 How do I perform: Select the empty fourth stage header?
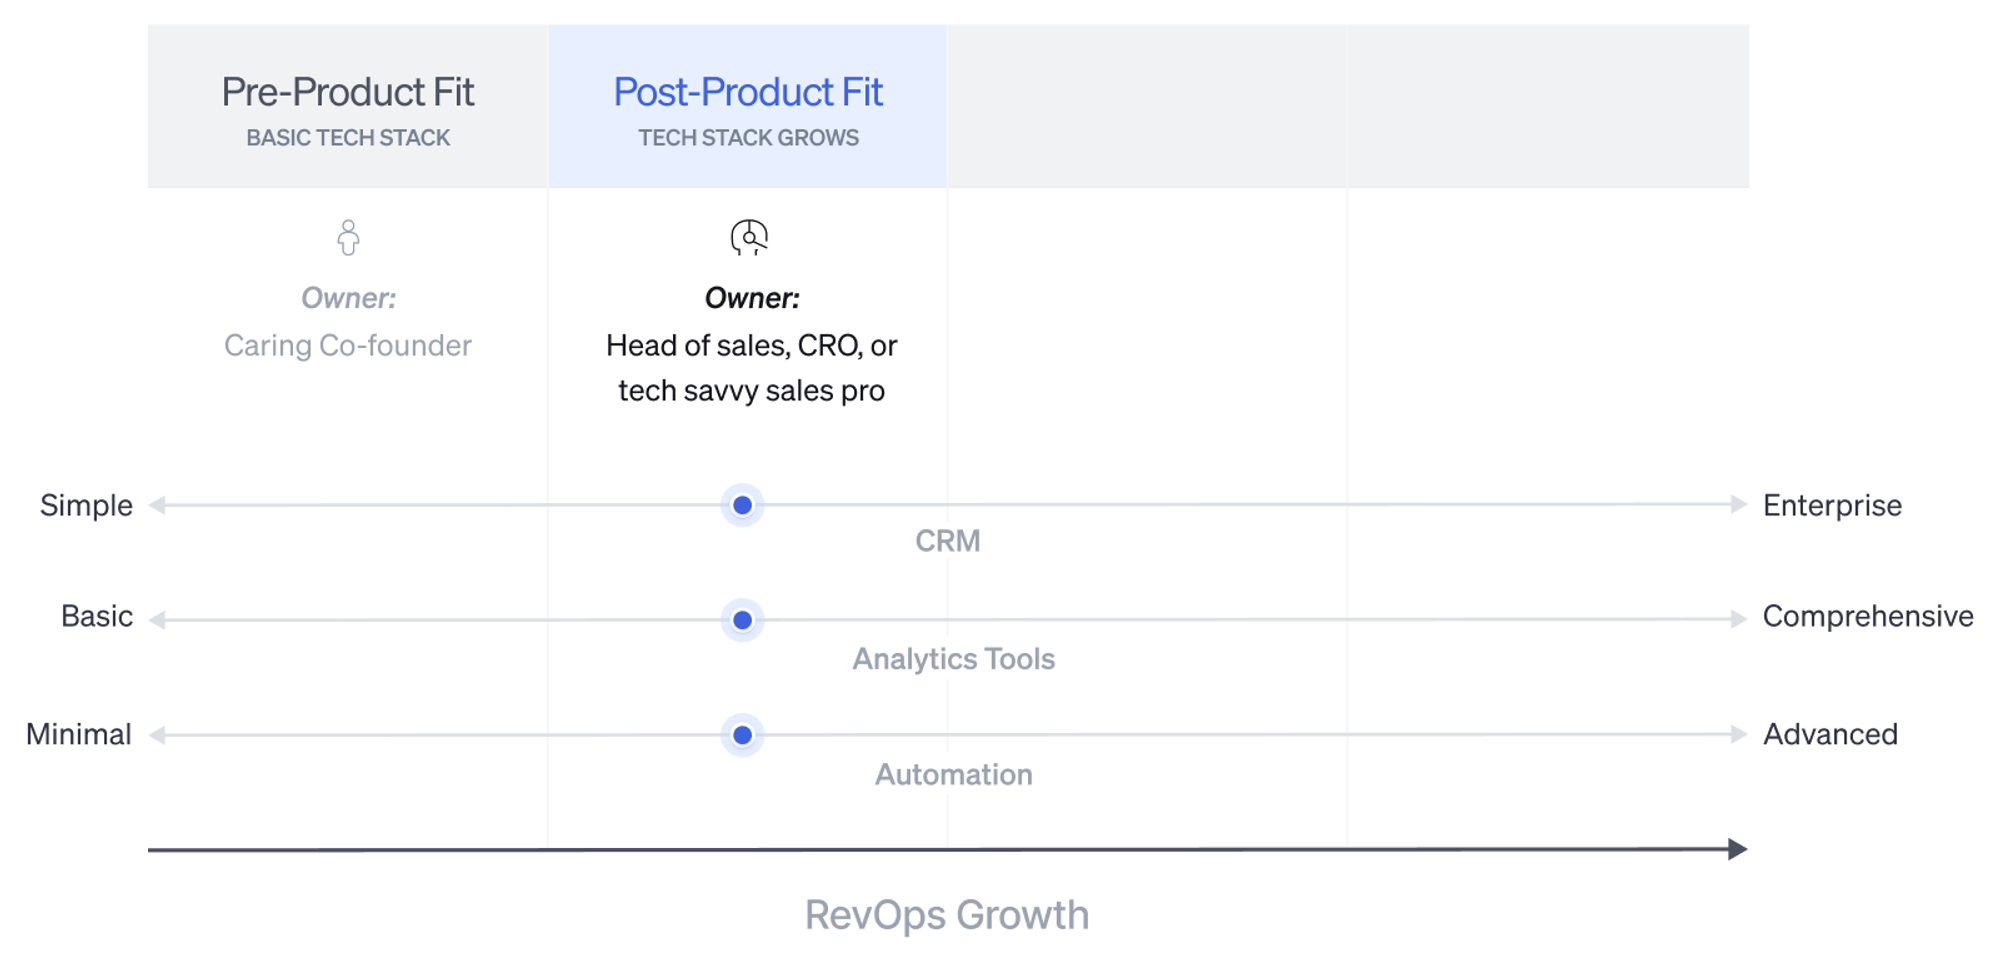1548,107
